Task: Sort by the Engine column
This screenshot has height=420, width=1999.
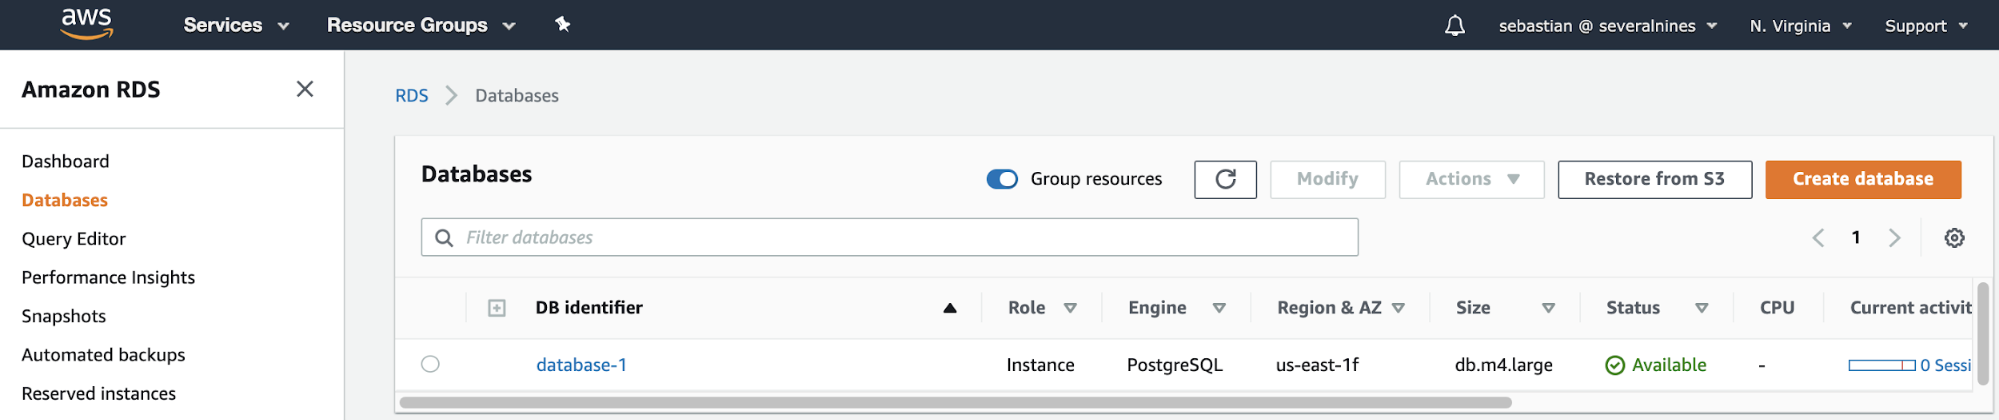Action: coord(1219,308)
